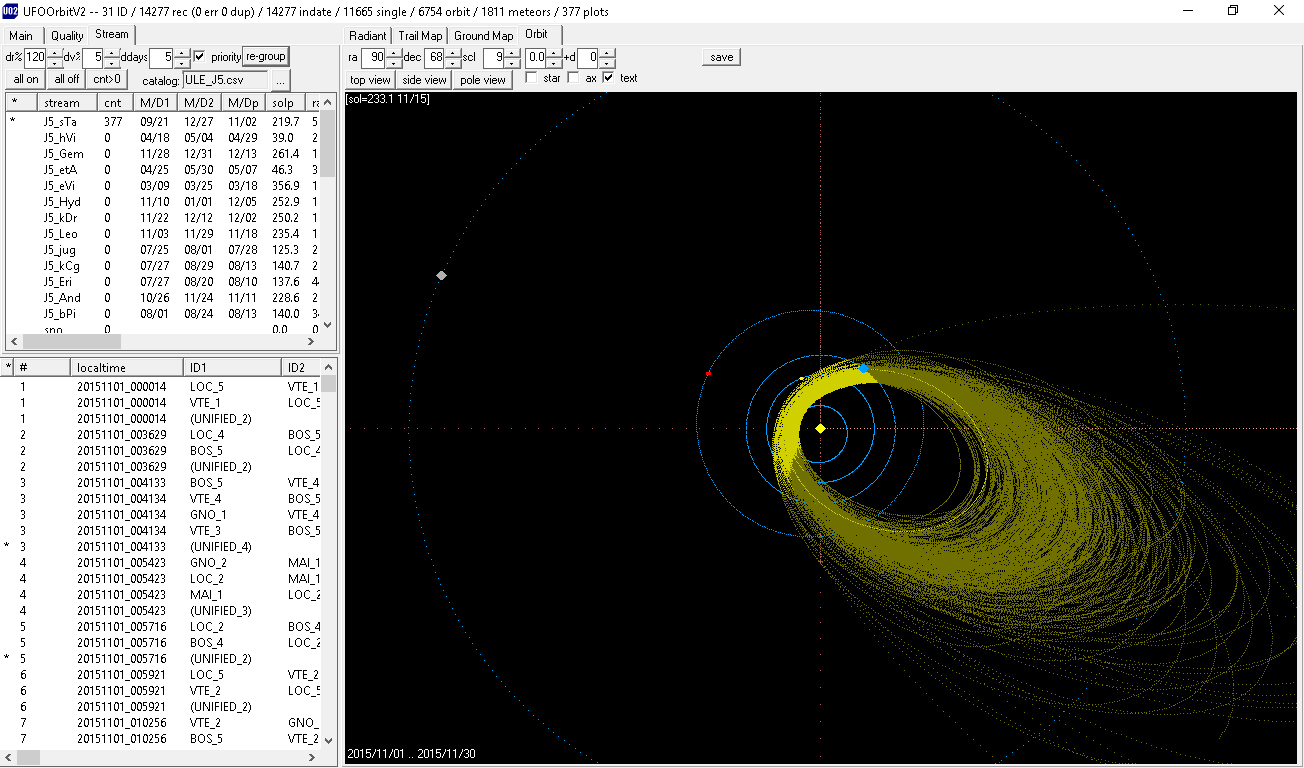
Task: Switch to side view
Action: click(424, 80)
